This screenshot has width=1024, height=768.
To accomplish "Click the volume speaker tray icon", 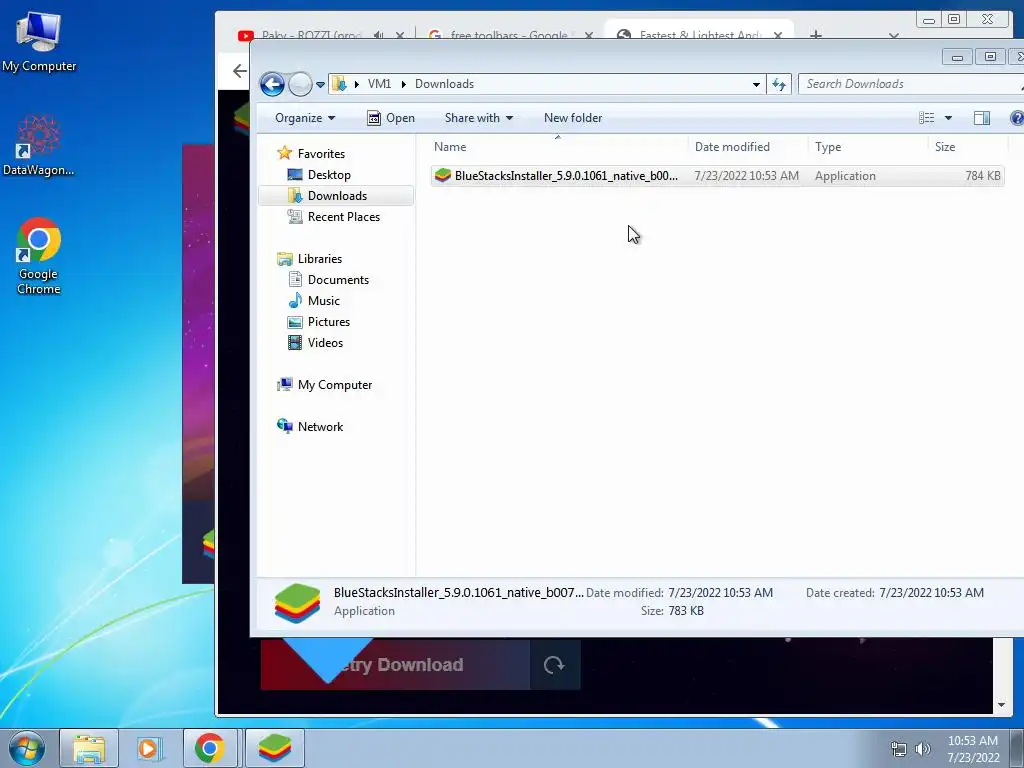I will click(x=923, y=749).
